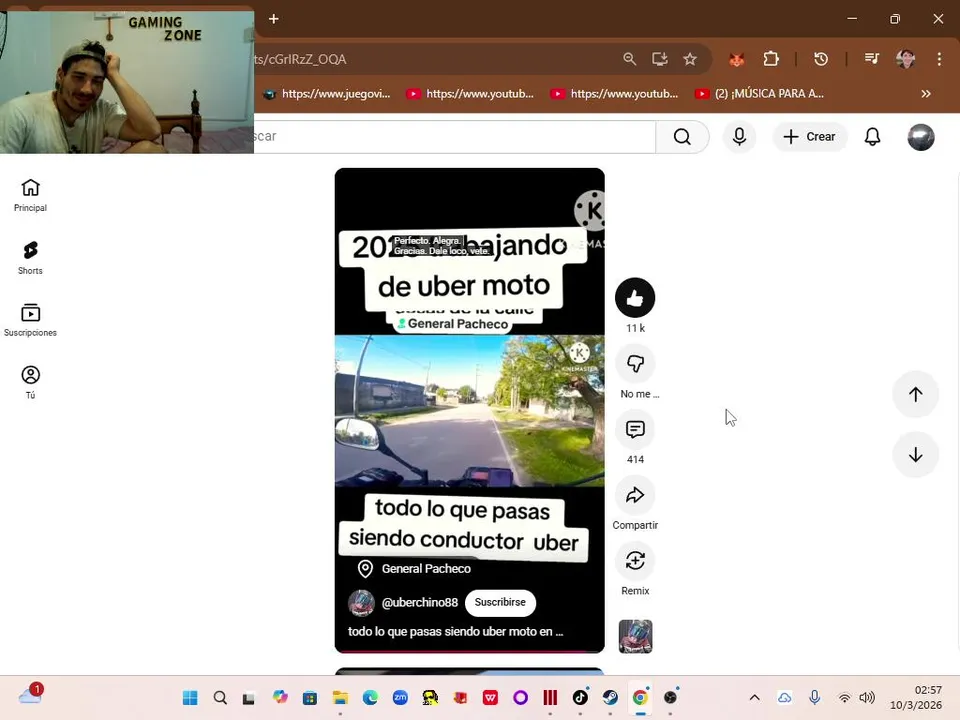Click the YouTube search input field
960x720 pixels.
[x=454, y=137]
